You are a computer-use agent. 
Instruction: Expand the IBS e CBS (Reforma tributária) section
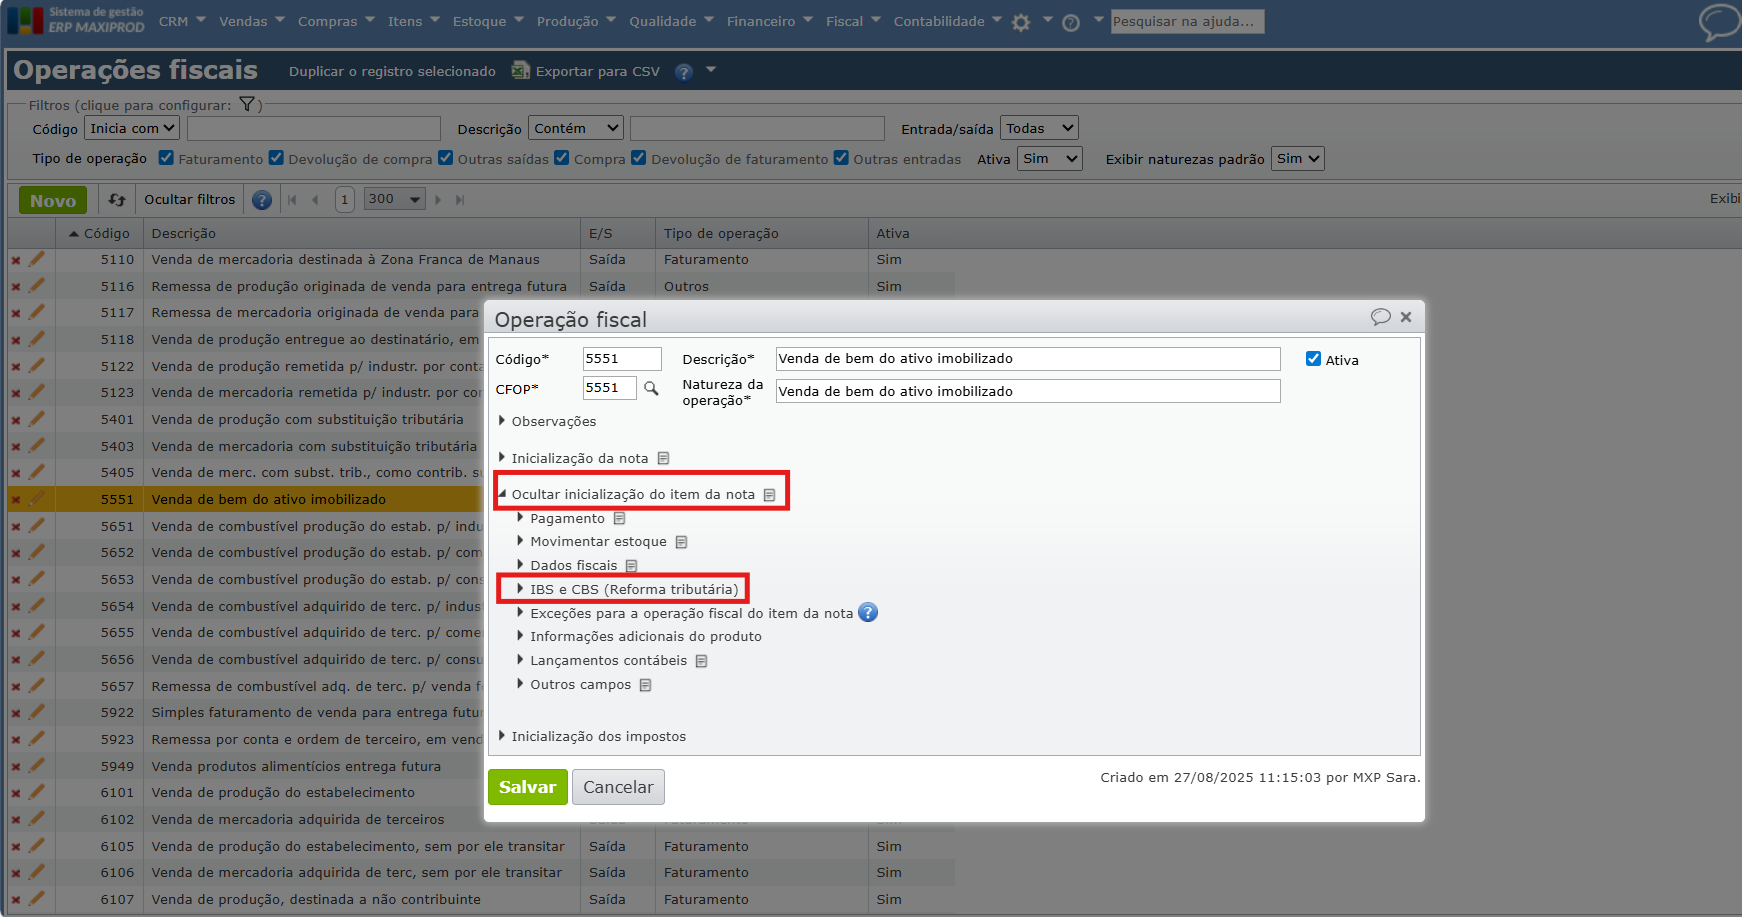pyautogui.click(x=627, y=589)
